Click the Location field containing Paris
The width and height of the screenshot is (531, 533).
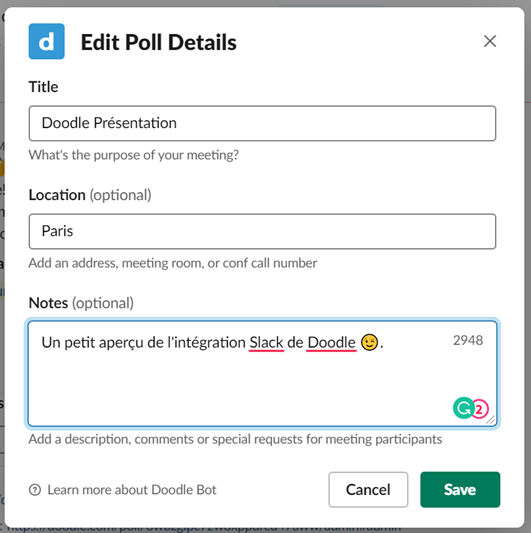pos(262,231)
